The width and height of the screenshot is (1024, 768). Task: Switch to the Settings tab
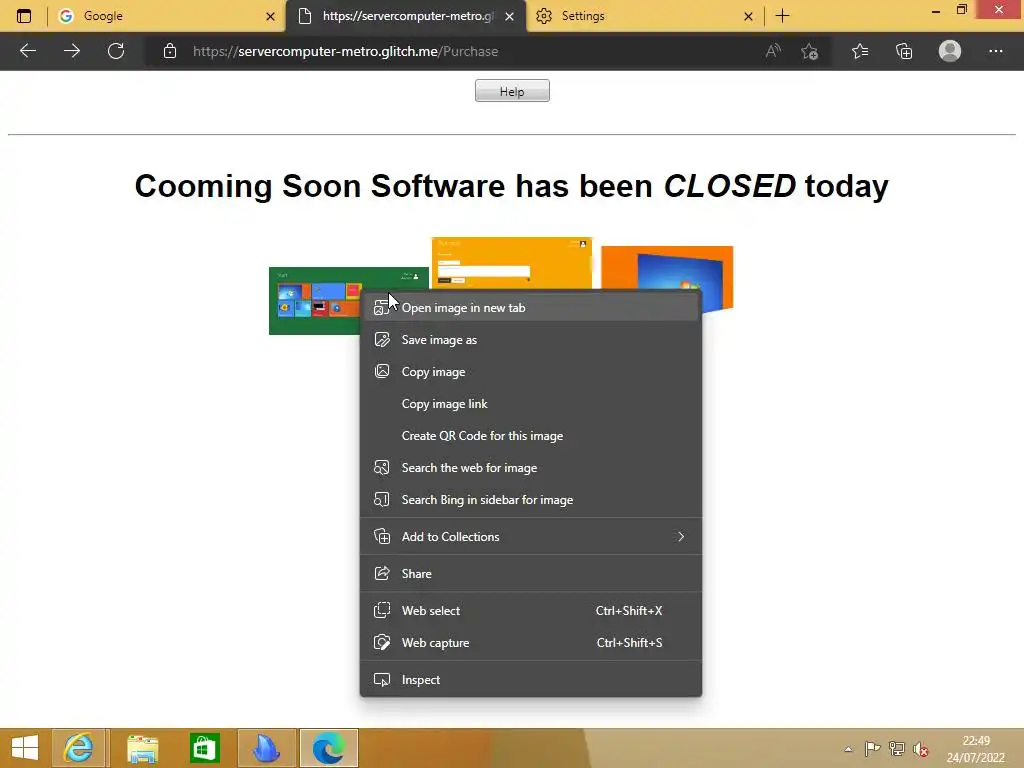[643, 16]
